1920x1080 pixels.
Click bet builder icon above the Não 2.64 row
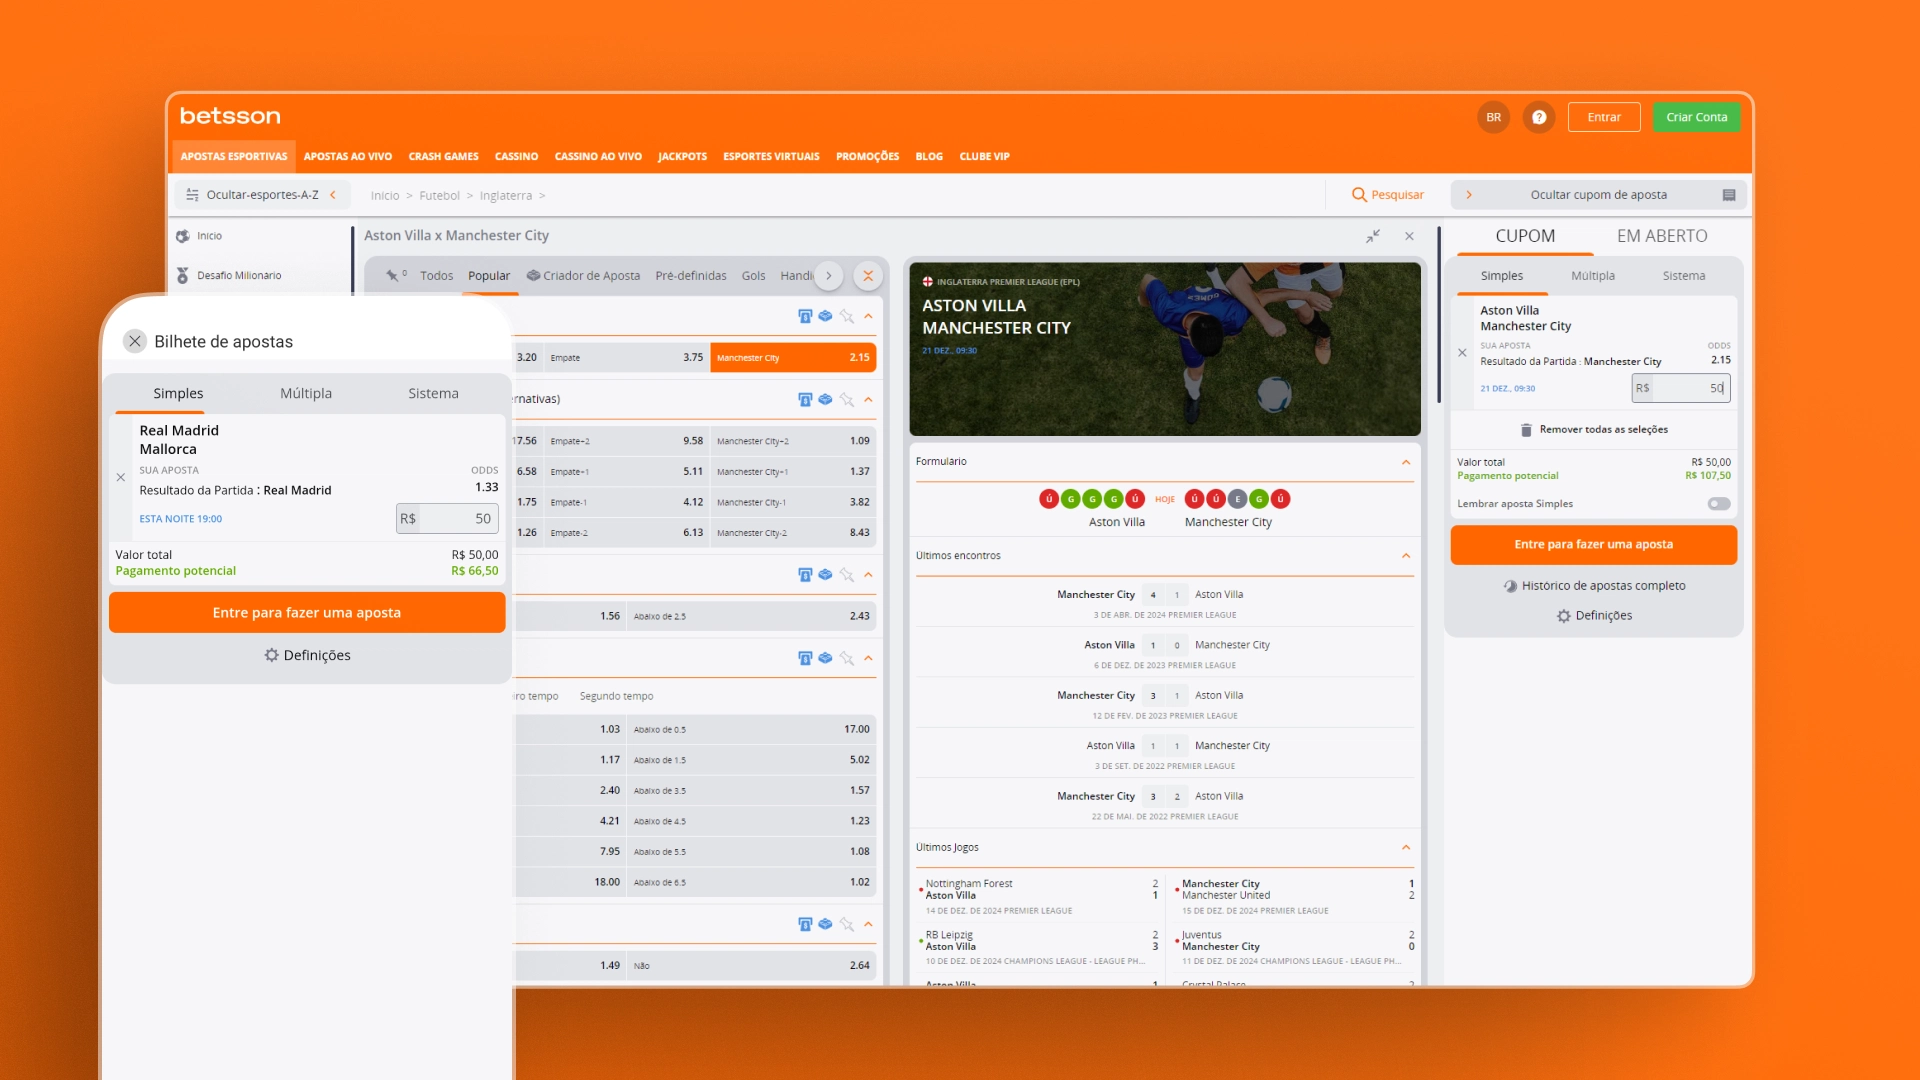pos(825,924)
